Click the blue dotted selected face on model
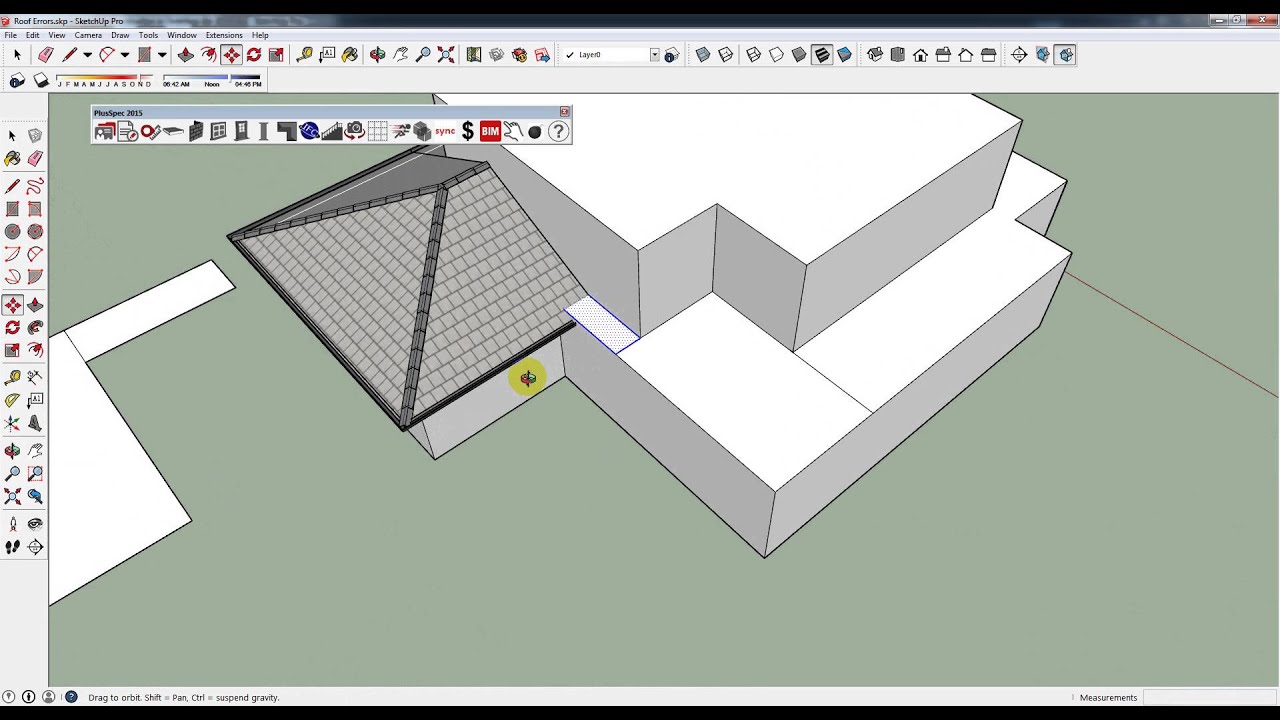 point(603,324)
